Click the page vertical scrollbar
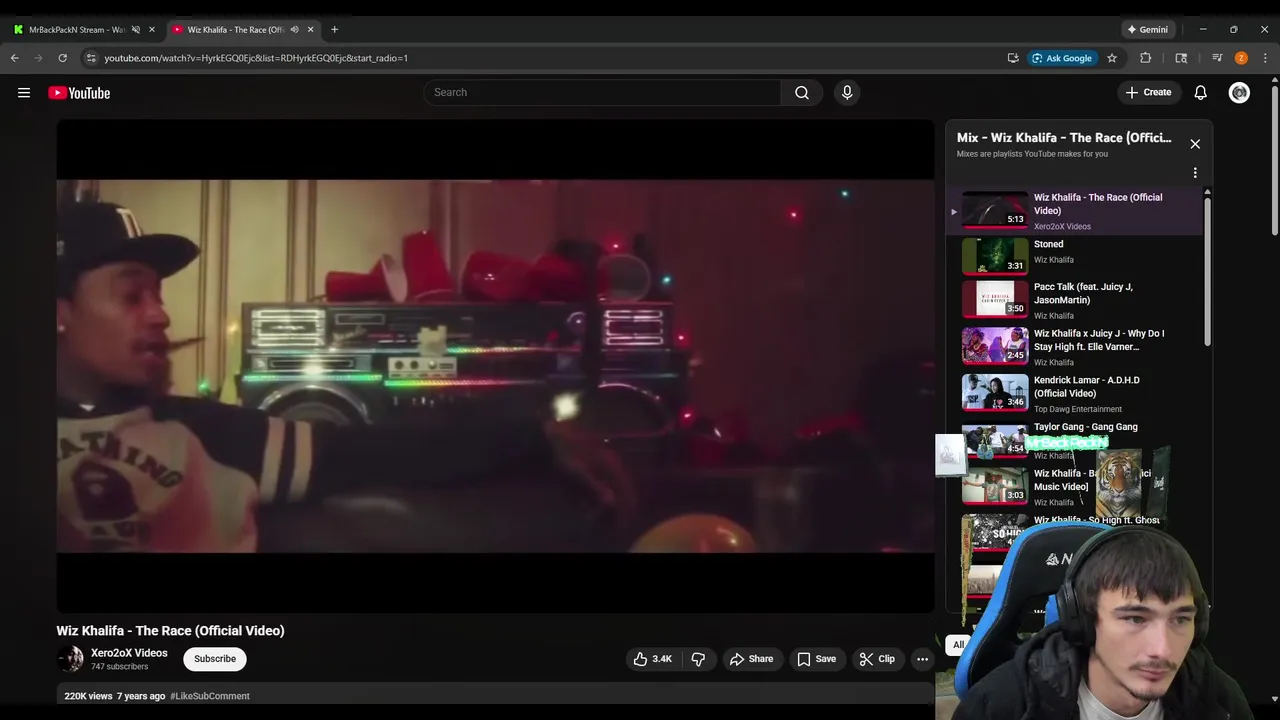1280x720 pixels. (x=1274, y=160)
